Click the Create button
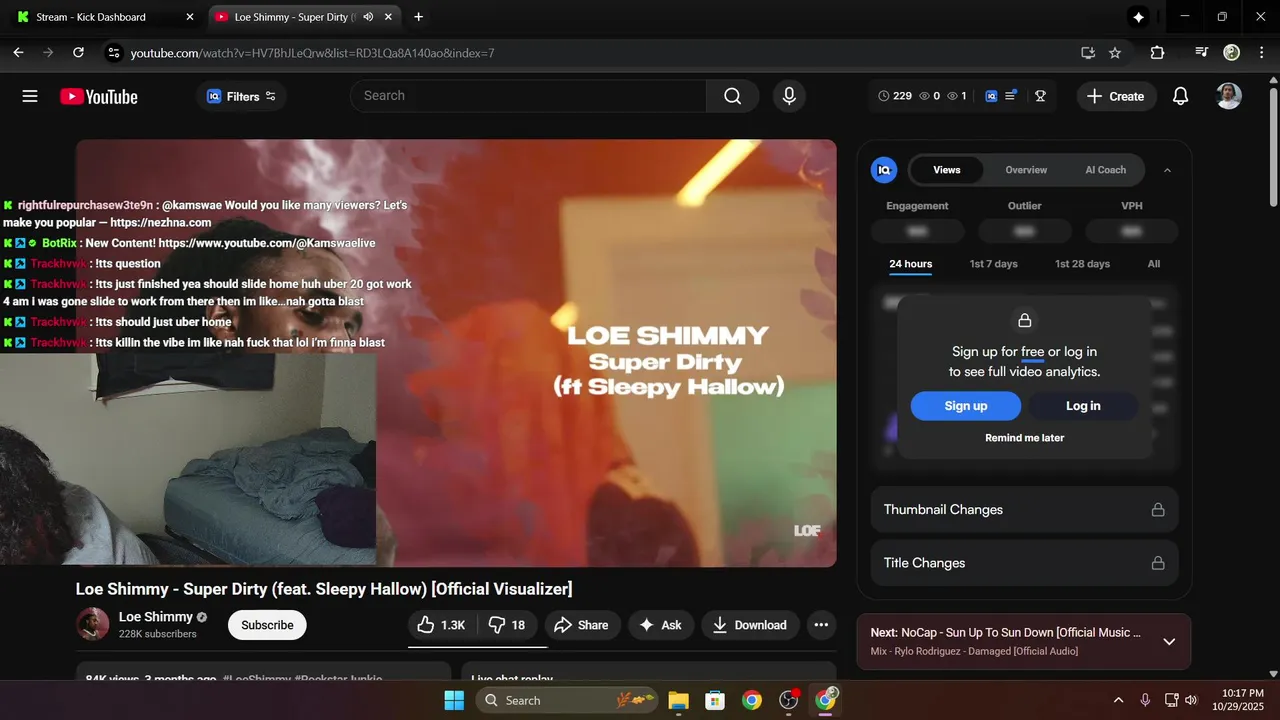The width and height of the screenshot is (1280, 720). (1116, 96)
